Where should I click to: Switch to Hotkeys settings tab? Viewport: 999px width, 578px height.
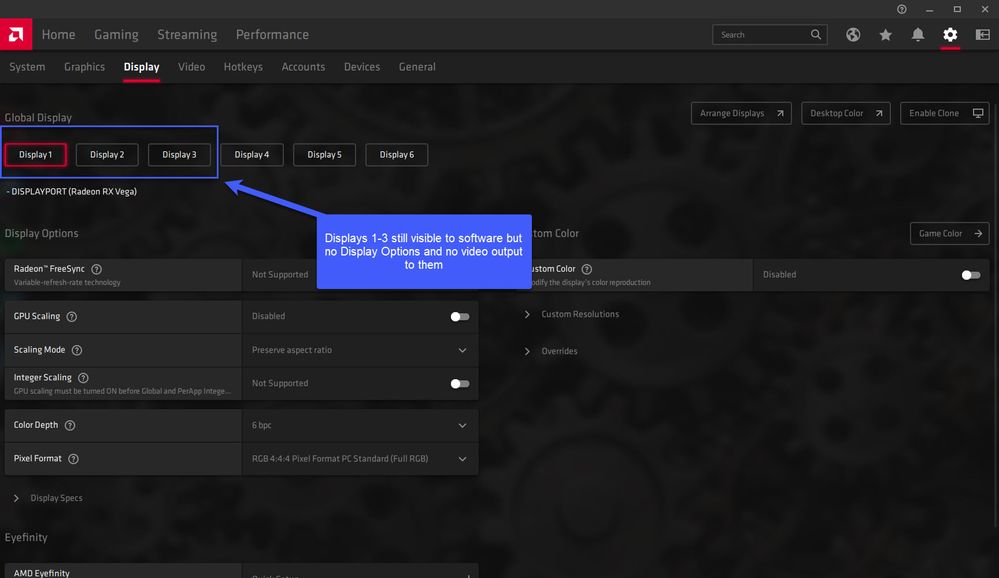point(243,67)
